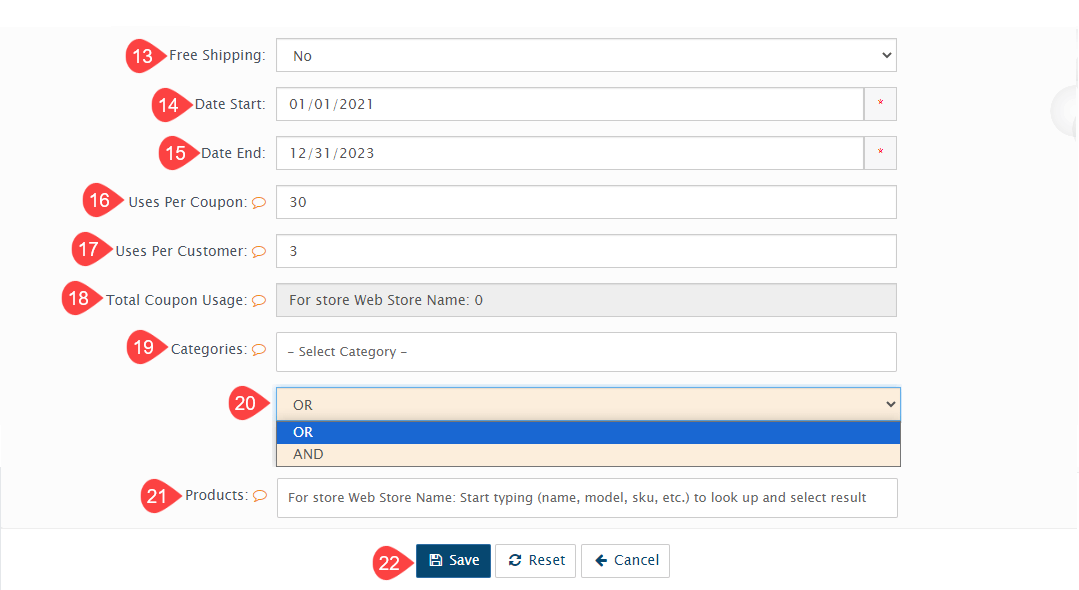Click the Categories help bubble icon
The height and width of the screenshot is (590, 1079).
tap(259, 350)
